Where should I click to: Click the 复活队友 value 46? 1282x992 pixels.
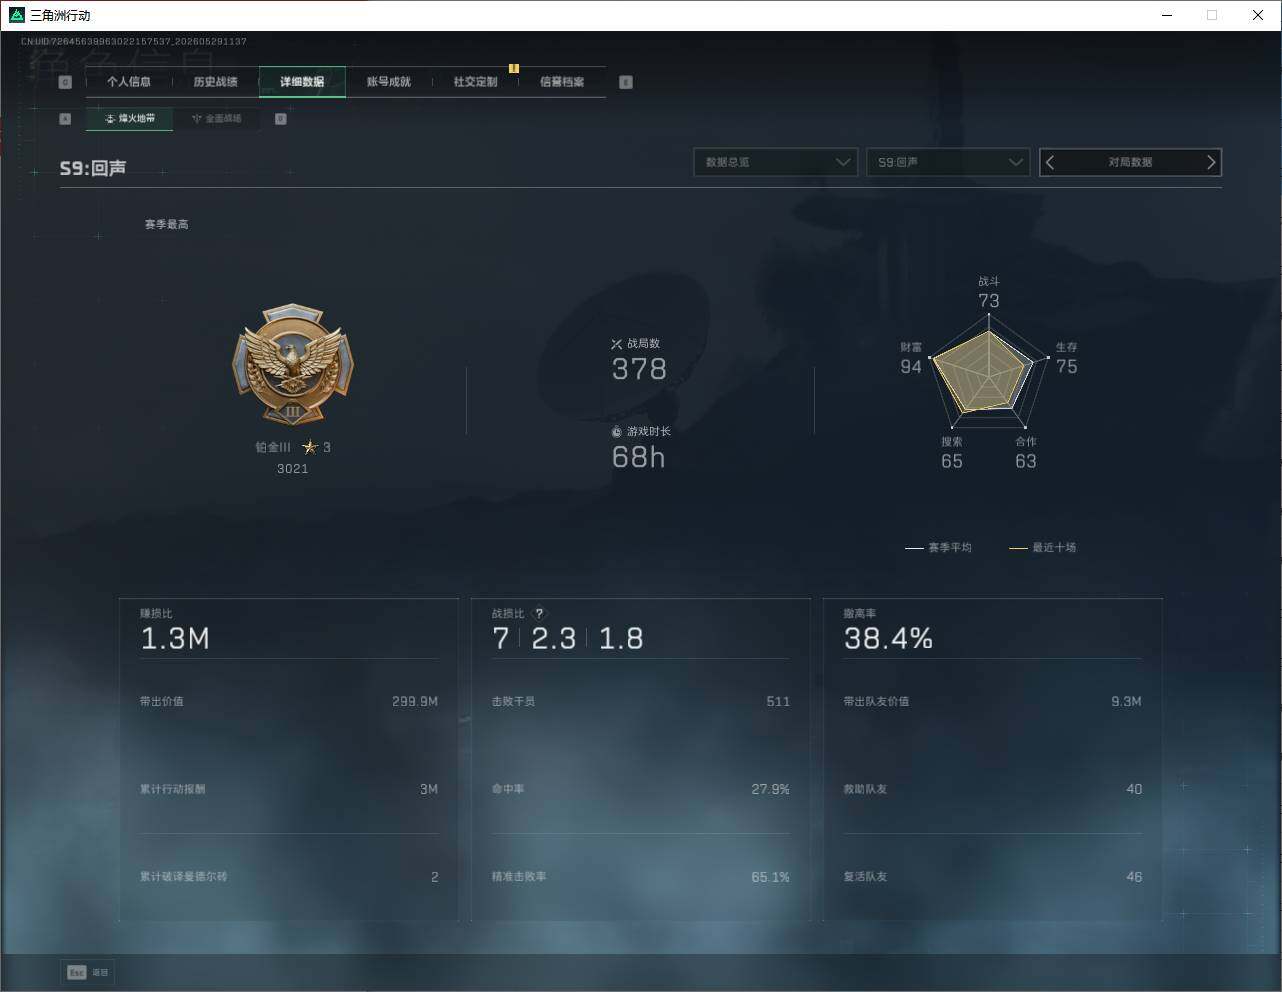(x=1134, y=878)
